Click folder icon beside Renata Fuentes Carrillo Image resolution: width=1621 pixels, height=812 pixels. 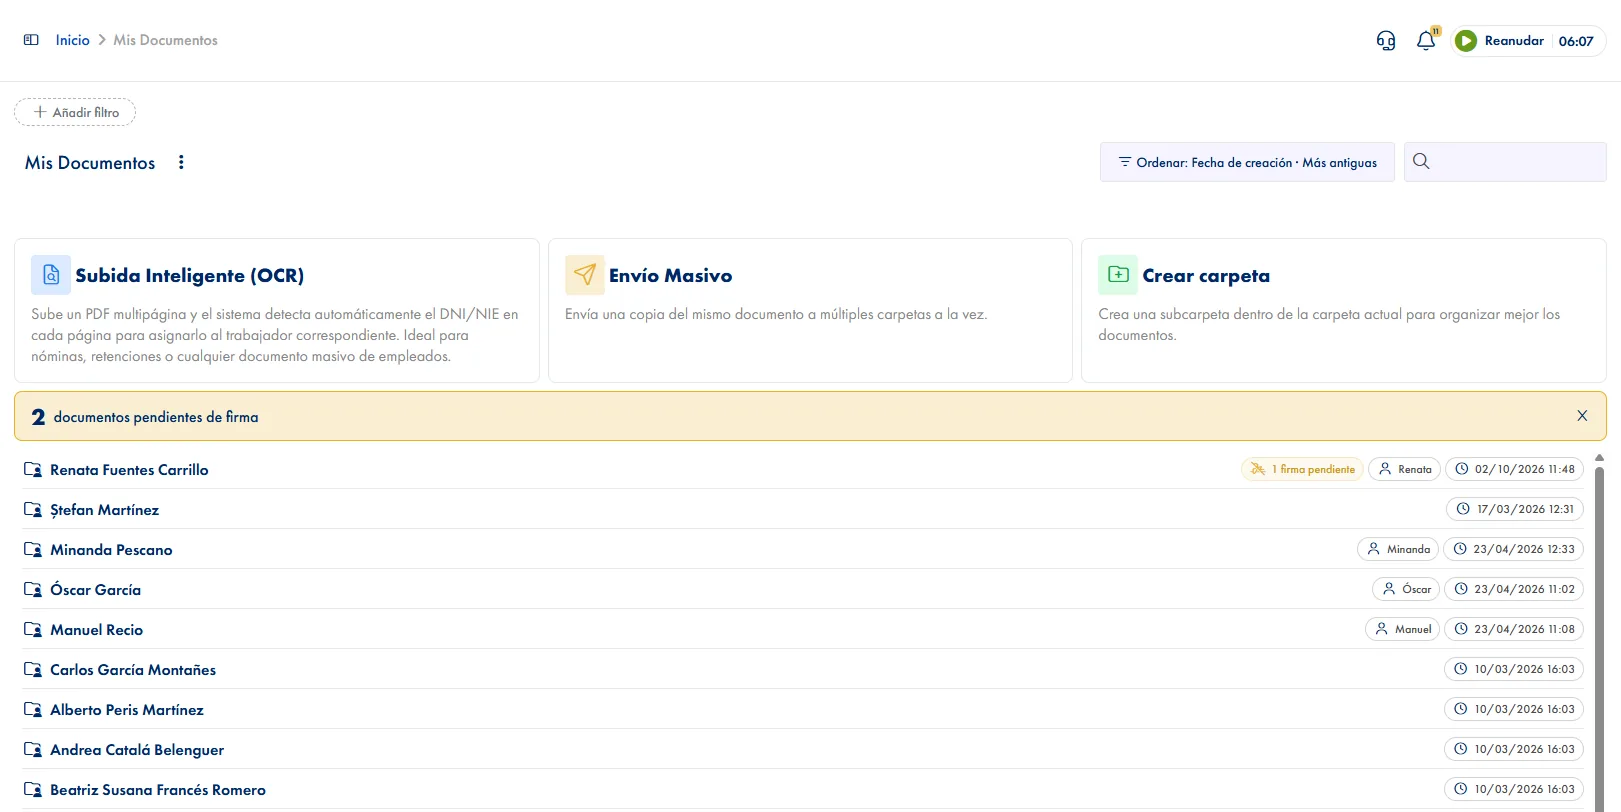[x=33, y=469]
